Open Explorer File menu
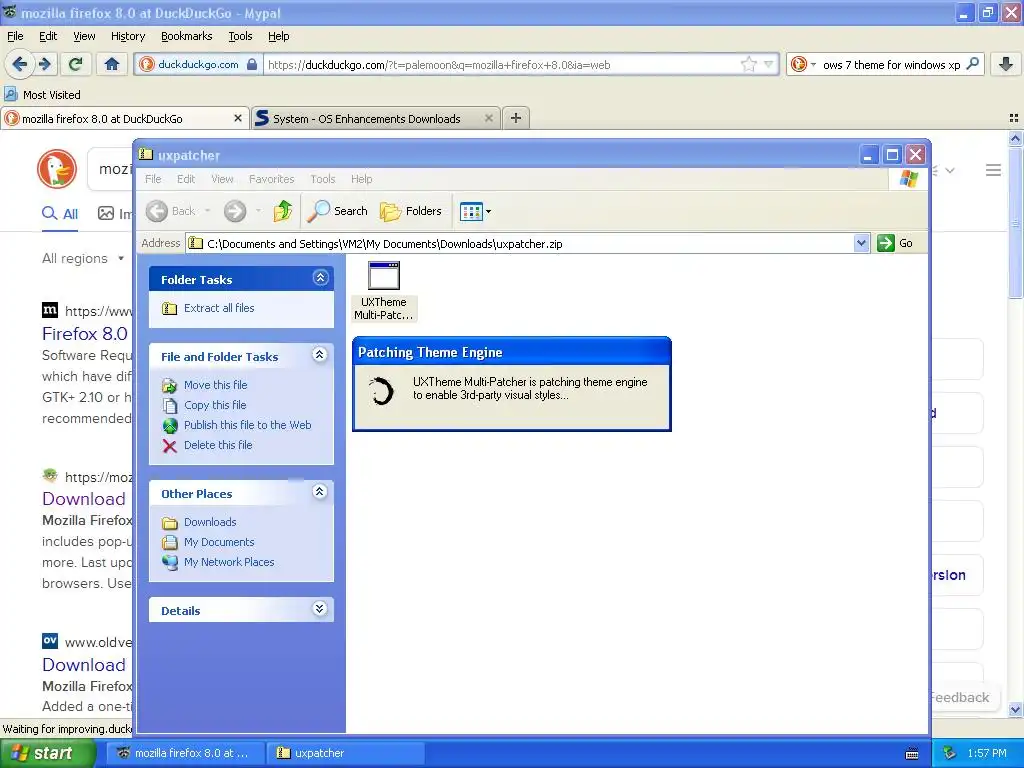This screenshot has height=768, width=1024. [x=153, y=179]
